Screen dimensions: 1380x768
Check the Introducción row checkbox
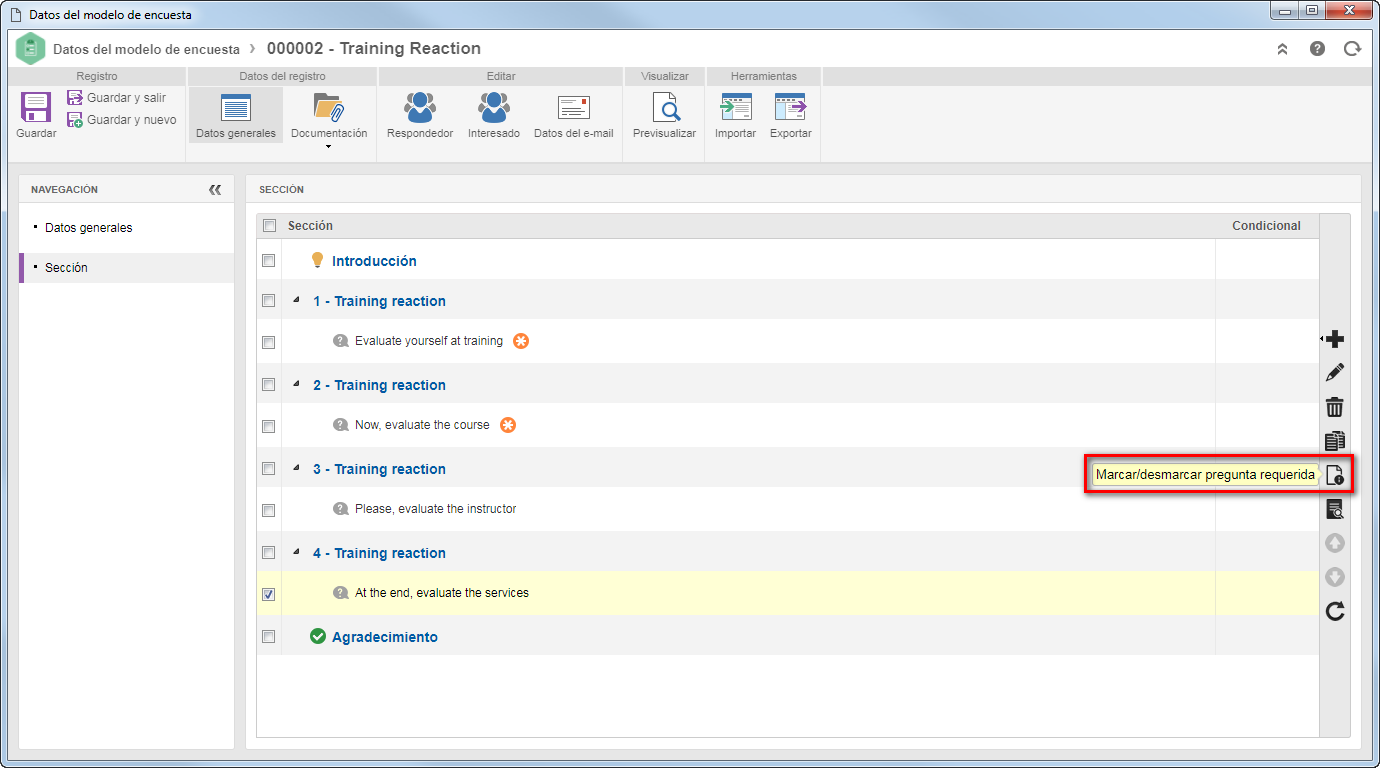tap(268, 260)
